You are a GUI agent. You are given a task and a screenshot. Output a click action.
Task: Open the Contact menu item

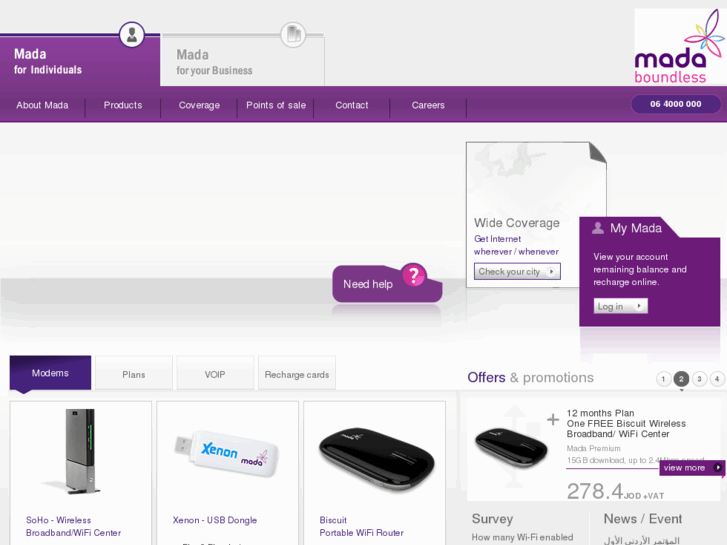pos(352,105)
